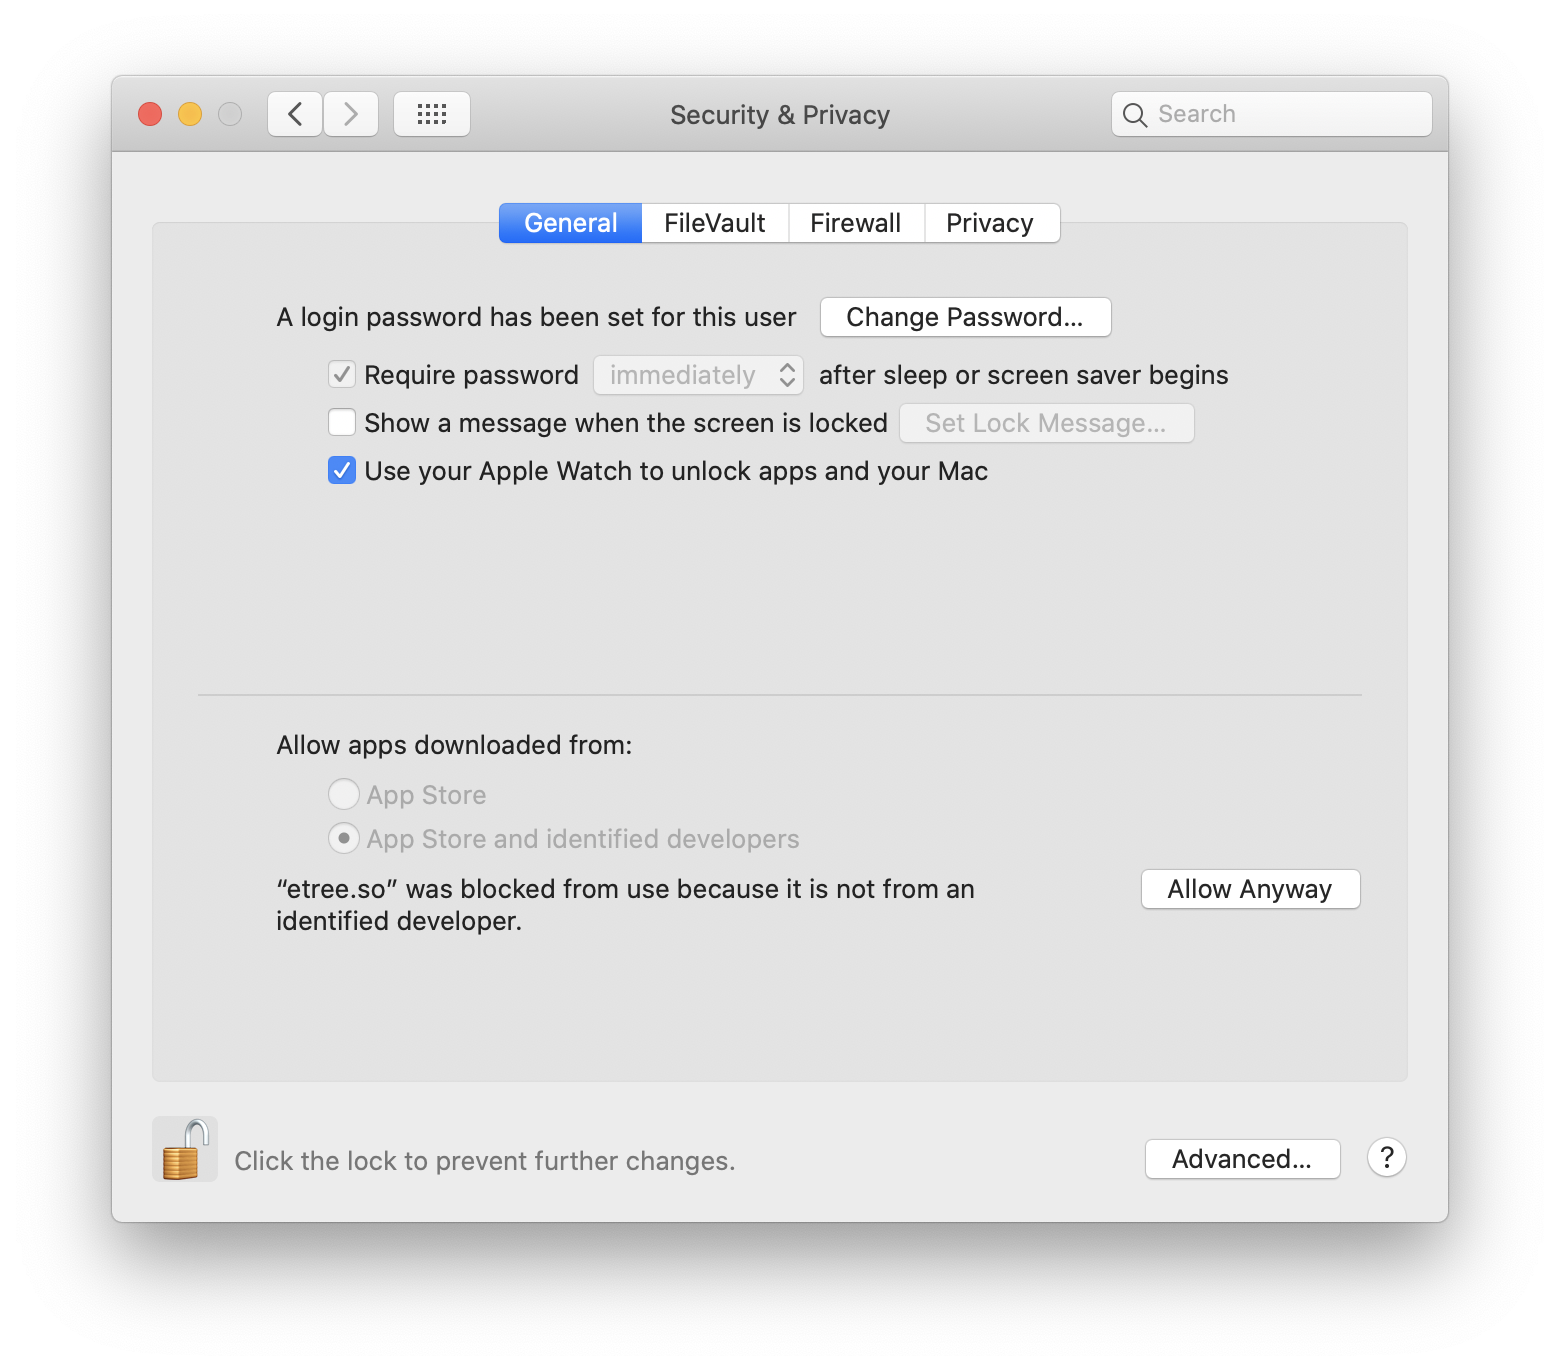Uncheck Use your Apple Watch to unlock
Viewport: 1560px width, 1370px height.
342,471
